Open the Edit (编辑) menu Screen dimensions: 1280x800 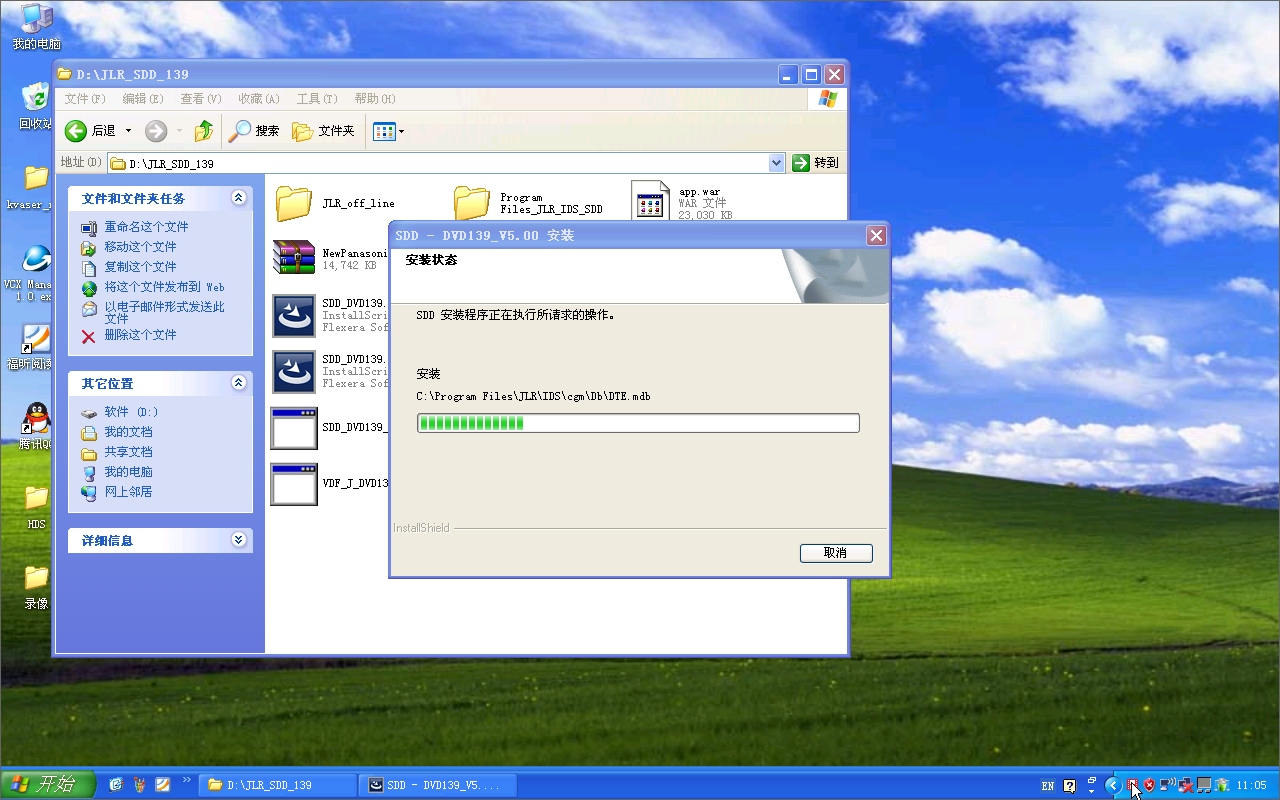click(143, 99)
